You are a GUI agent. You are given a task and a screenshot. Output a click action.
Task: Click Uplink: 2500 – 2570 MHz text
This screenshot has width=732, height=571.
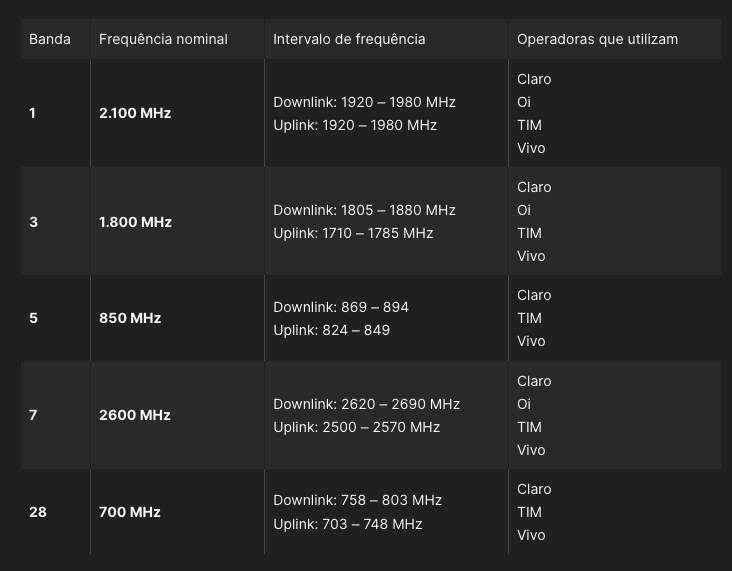(x=356, y=427)
